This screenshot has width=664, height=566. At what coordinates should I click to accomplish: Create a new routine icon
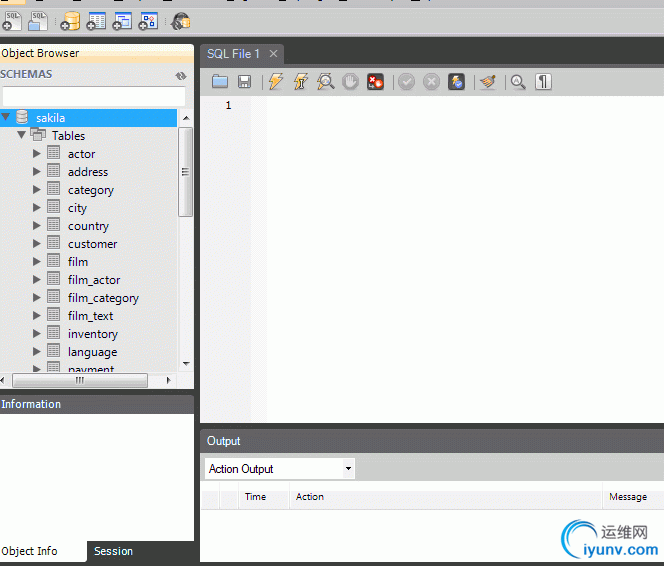(x=148, y=21)
